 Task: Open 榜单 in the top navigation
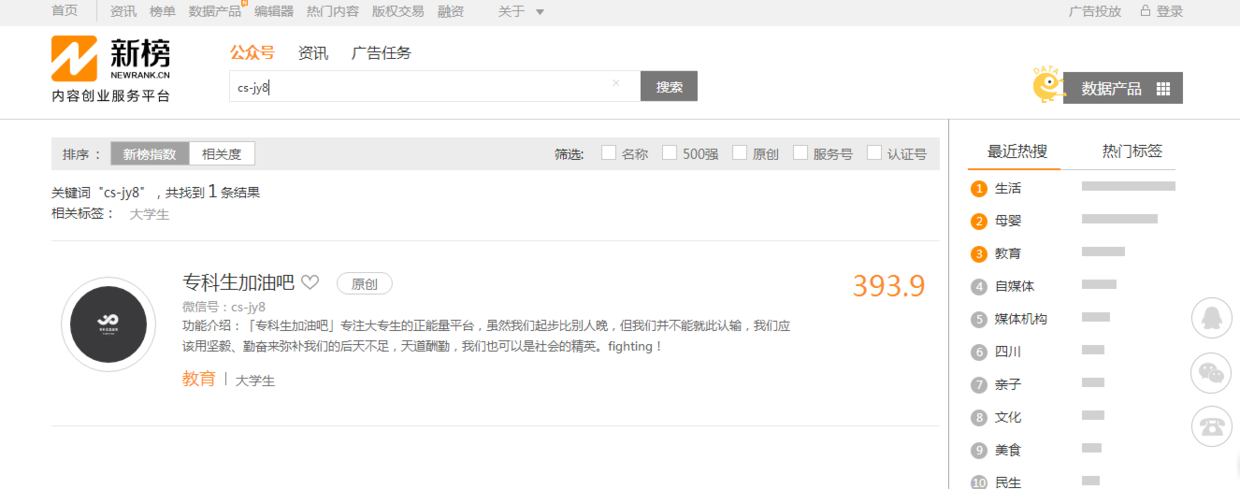[162, 11]
